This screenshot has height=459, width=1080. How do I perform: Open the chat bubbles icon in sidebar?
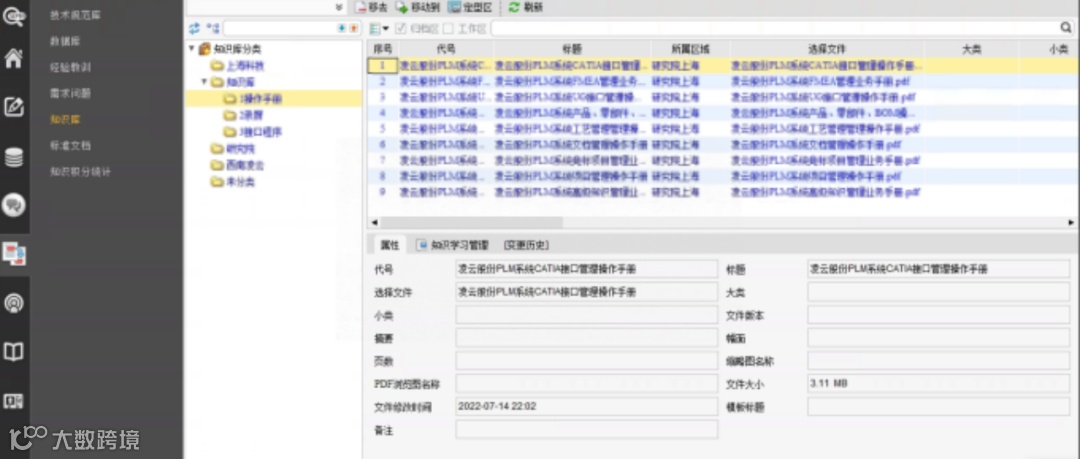point(14,205)
